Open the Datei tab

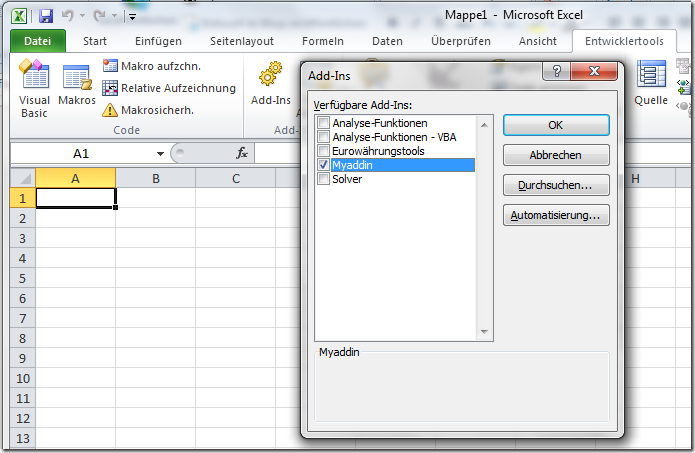38,41
